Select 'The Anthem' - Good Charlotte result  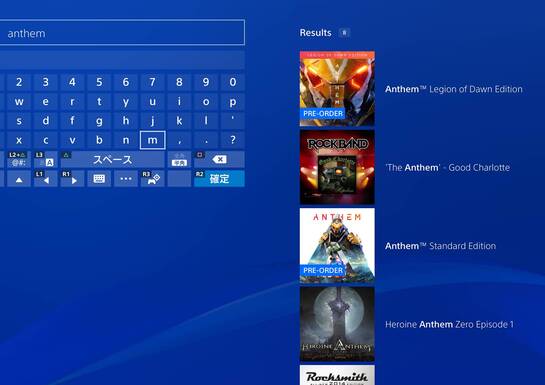click(x=448, y=167)
